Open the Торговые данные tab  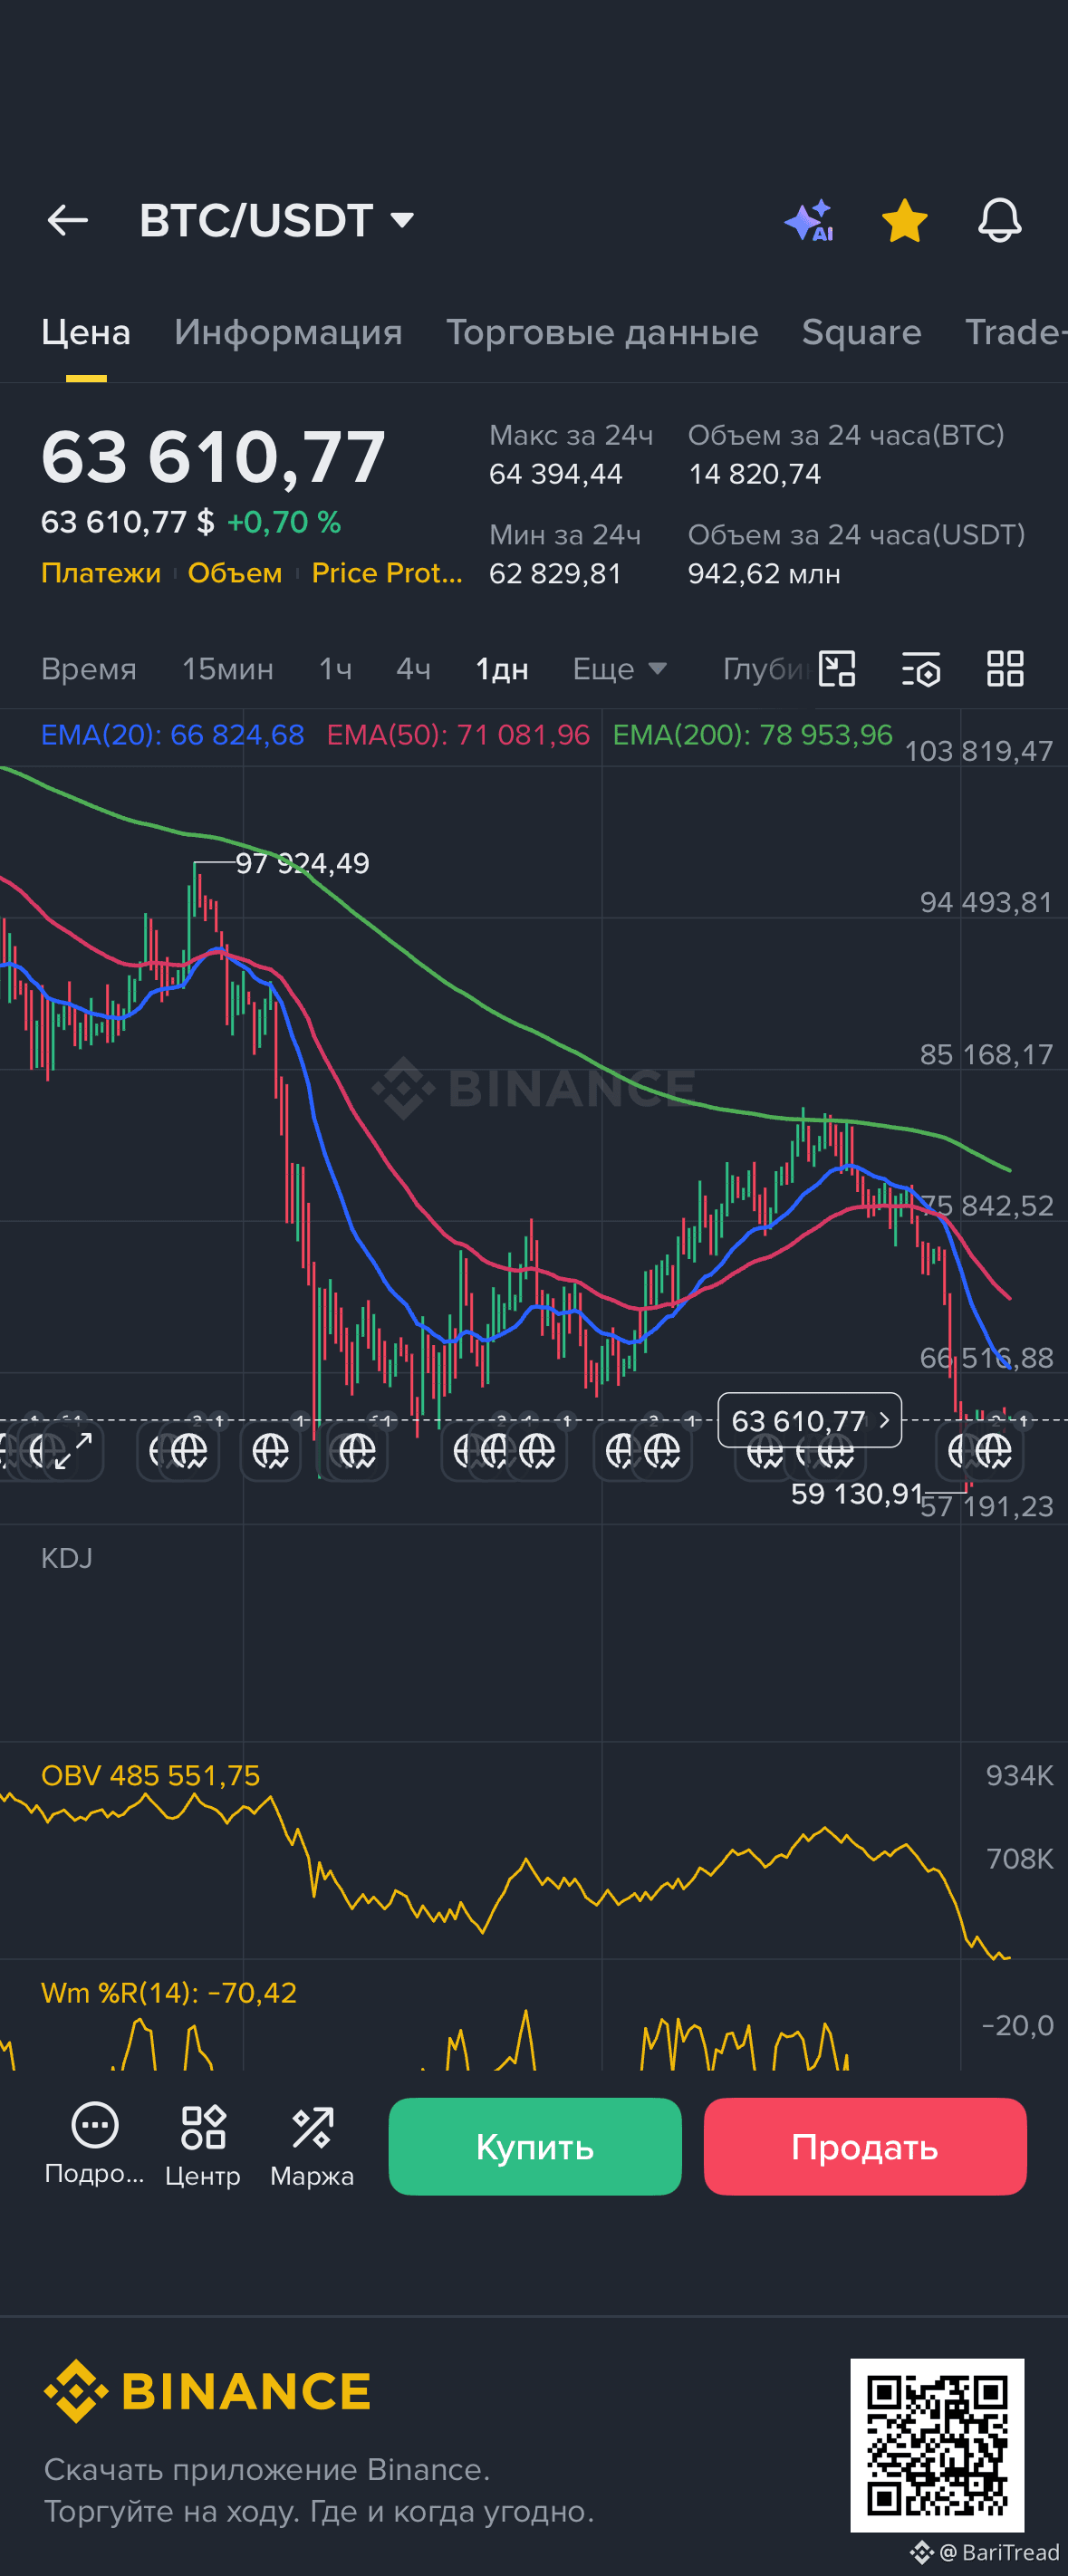point(602,332)
